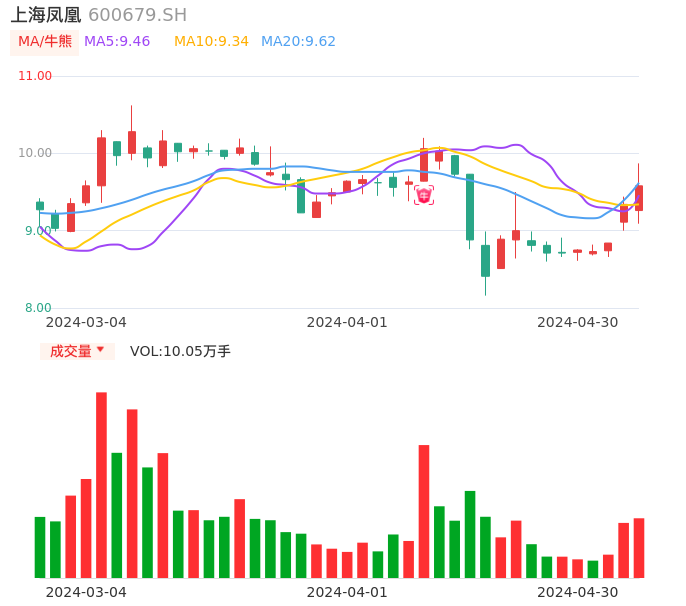Click the 2024-03-04 date label under volume chart

tap(86, 592)
